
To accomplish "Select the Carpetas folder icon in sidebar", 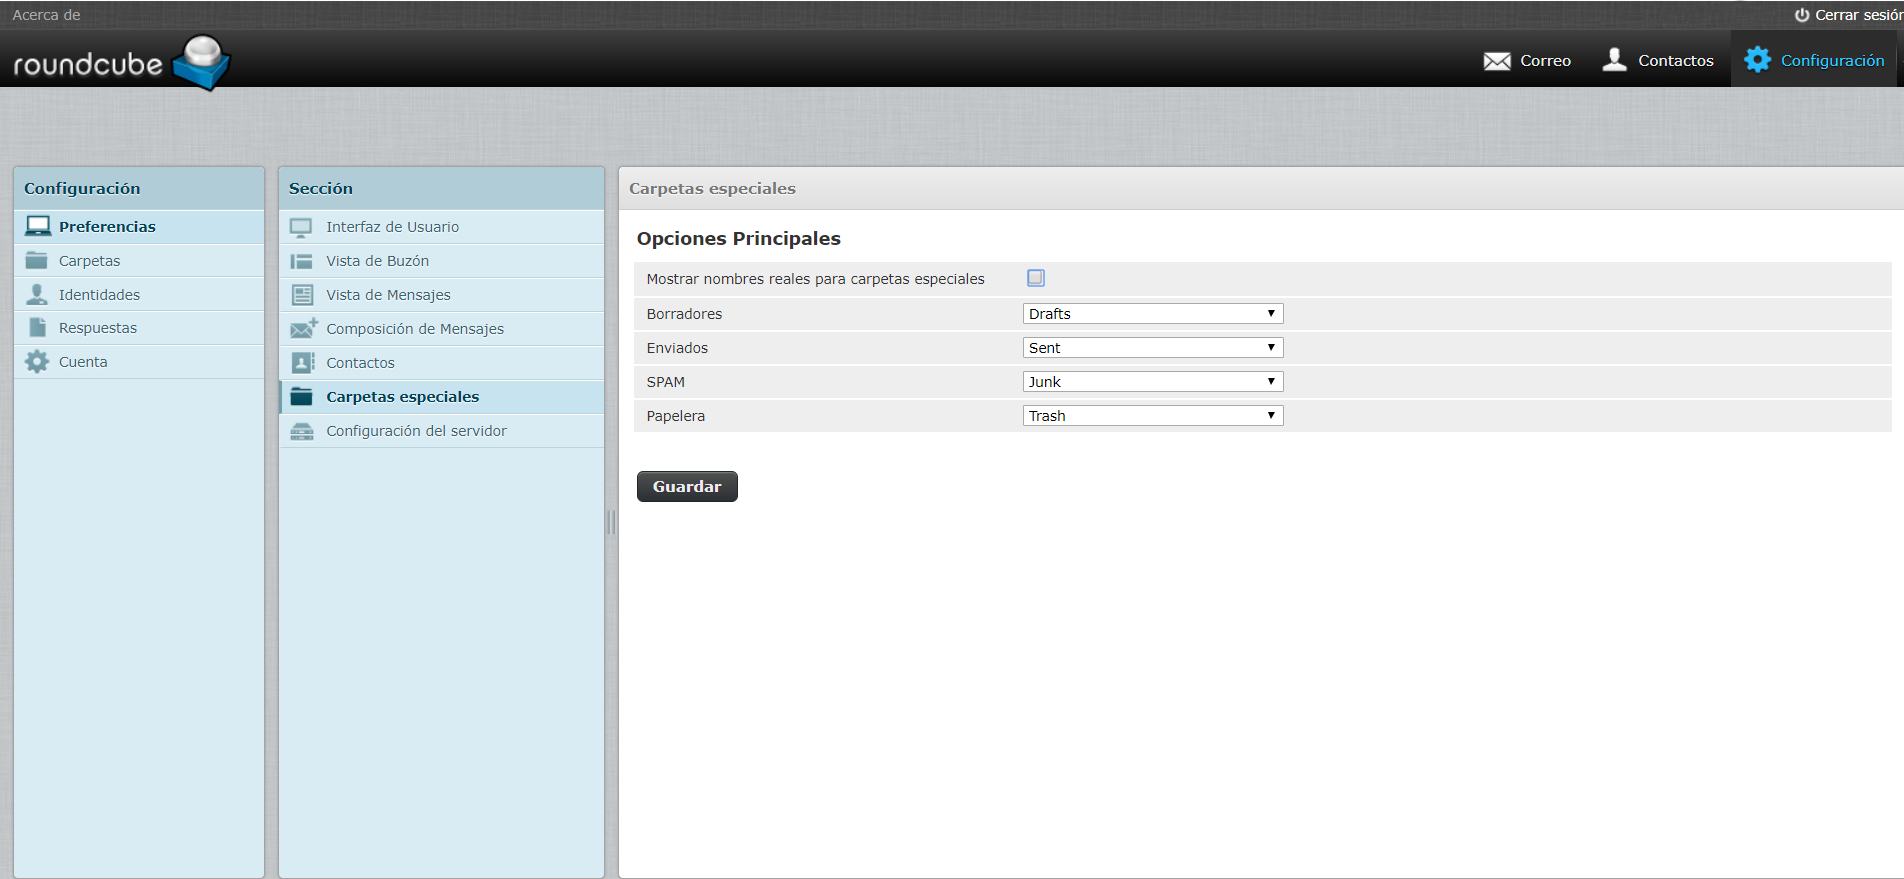I will tap(37, 261).
